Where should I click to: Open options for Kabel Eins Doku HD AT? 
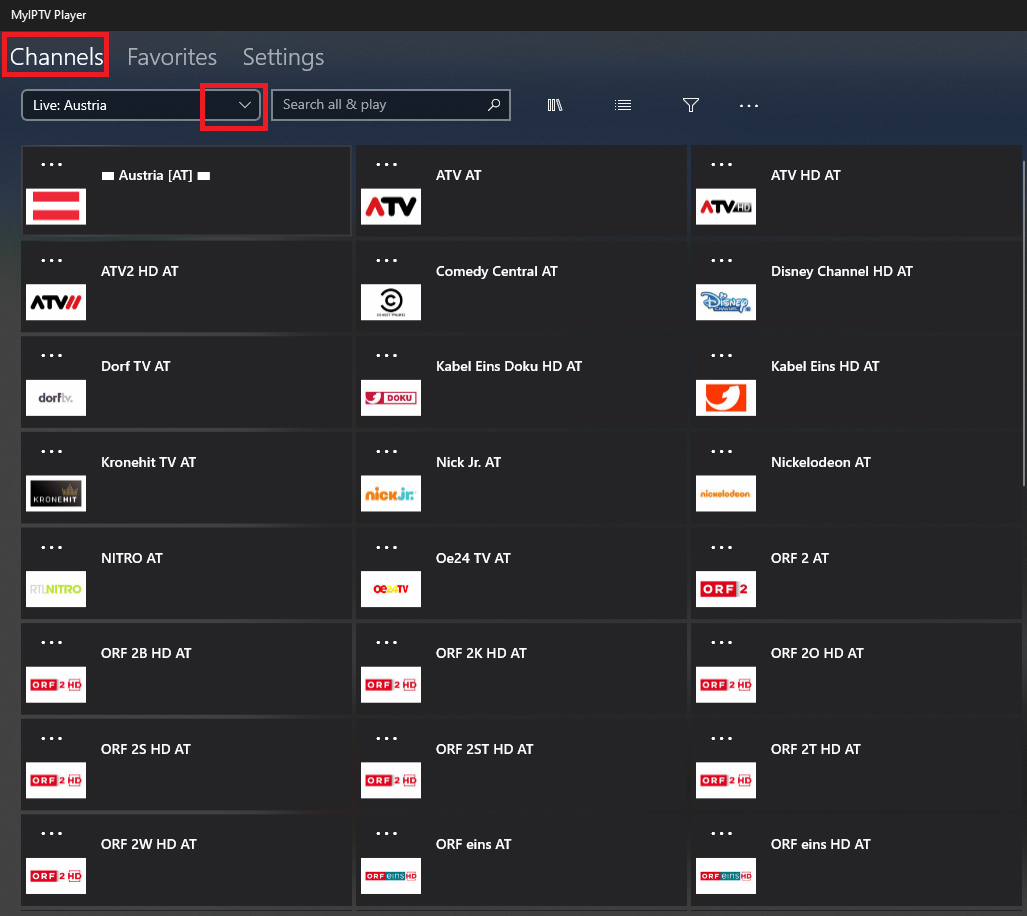pos(386,356)
